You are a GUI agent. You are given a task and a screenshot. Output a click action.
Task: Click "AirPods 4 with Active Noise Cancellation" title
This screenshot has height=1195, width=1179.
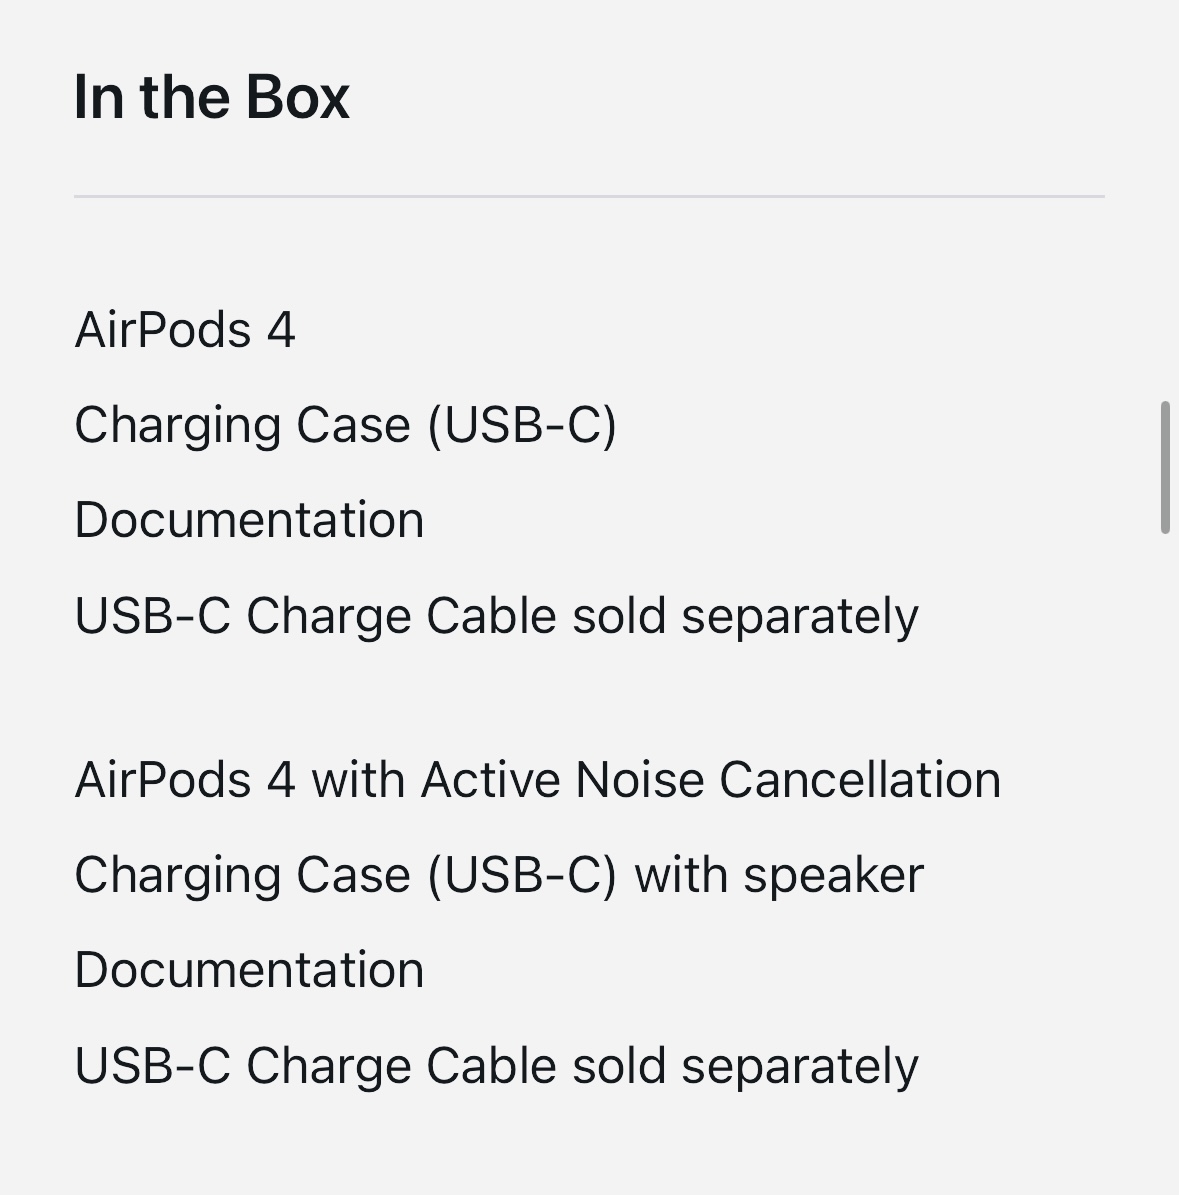pyautogui.click(x=537, y=780)
